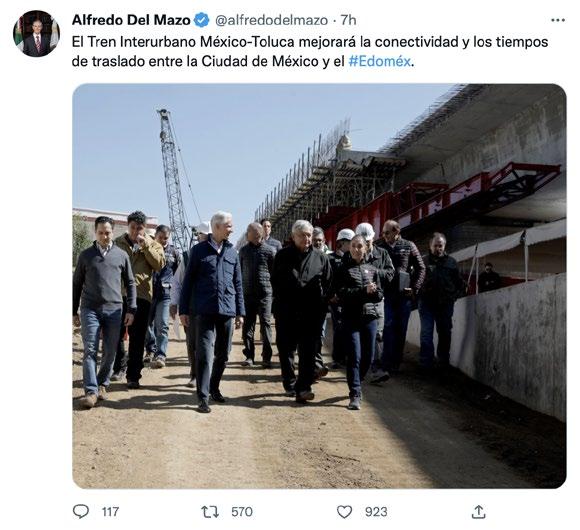Open Alfredo Del Mazo profile picture
Image resolution: width=580 pixels, height=530 pixels.
[x=36, y=33]
